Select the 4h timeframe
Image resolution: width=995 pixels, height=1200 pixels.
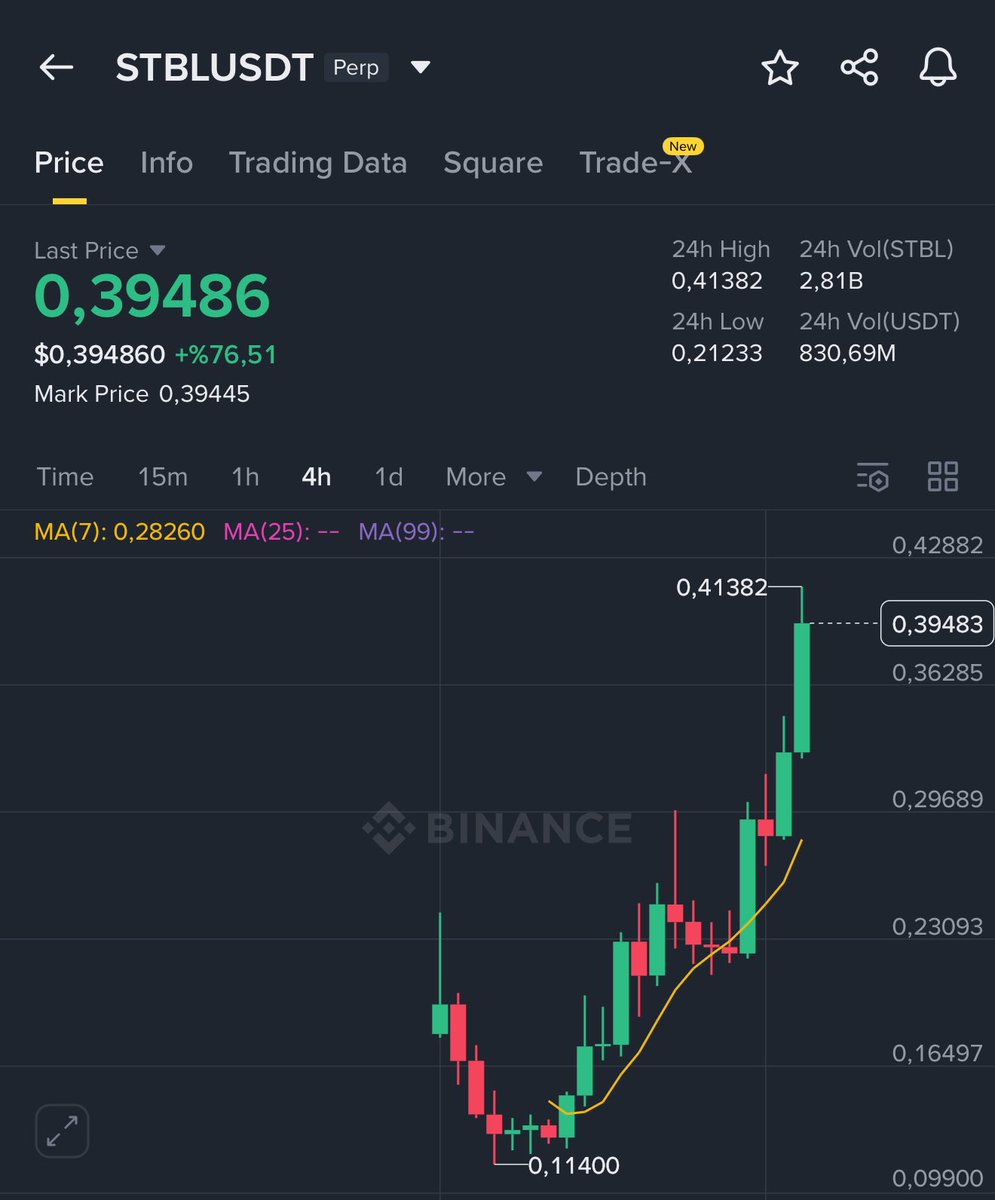(x=316, y=477)
